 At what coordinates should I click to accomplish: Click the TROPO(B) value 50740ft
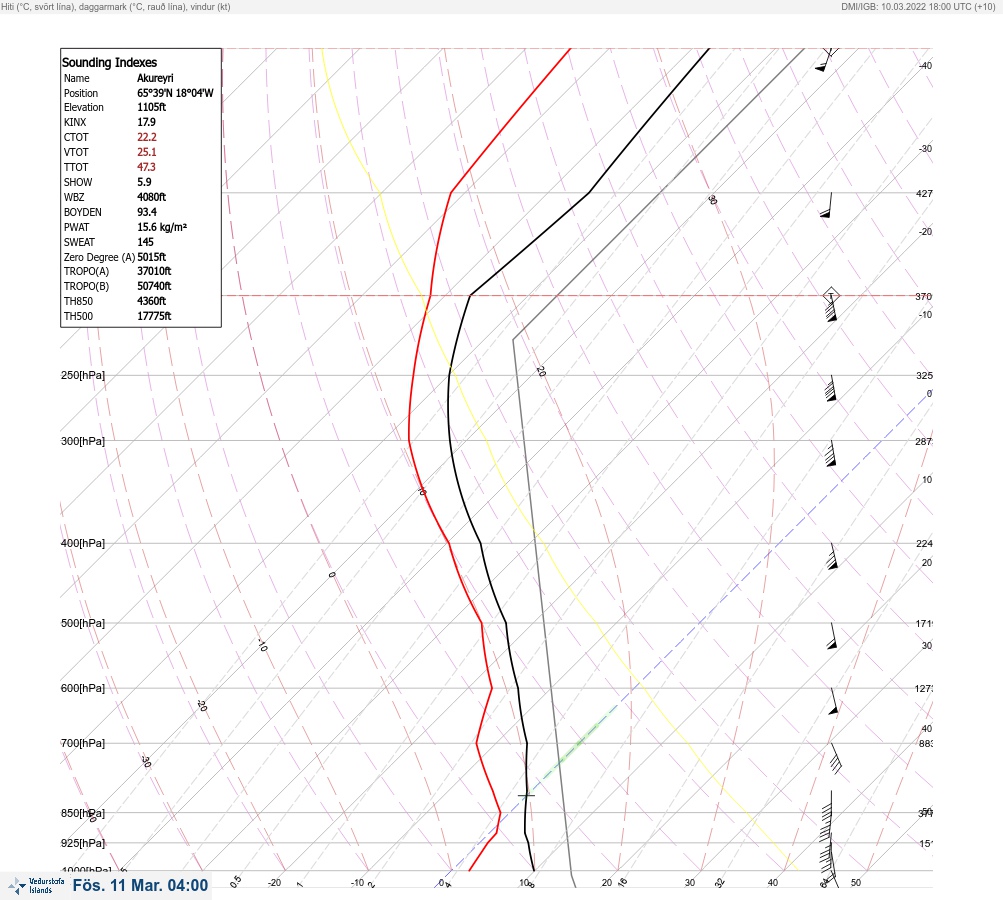coord(154,287)
